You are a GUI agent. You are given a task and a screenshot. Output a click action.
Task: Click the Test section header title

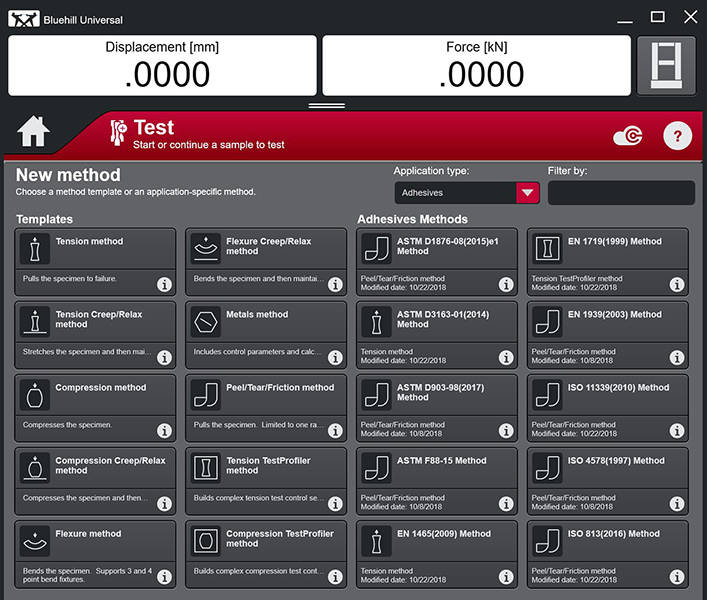154,128
